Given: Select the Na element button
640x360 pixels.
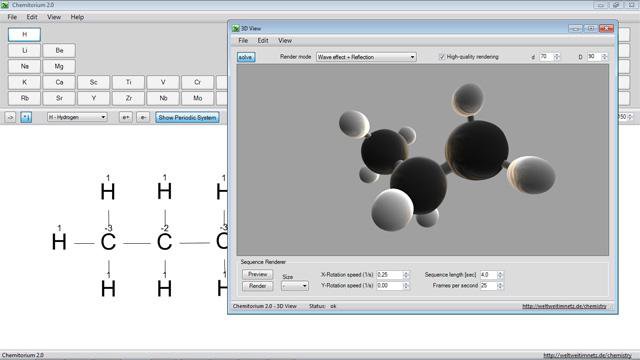Looking at the screenshot, I should [x=24, y=67].
